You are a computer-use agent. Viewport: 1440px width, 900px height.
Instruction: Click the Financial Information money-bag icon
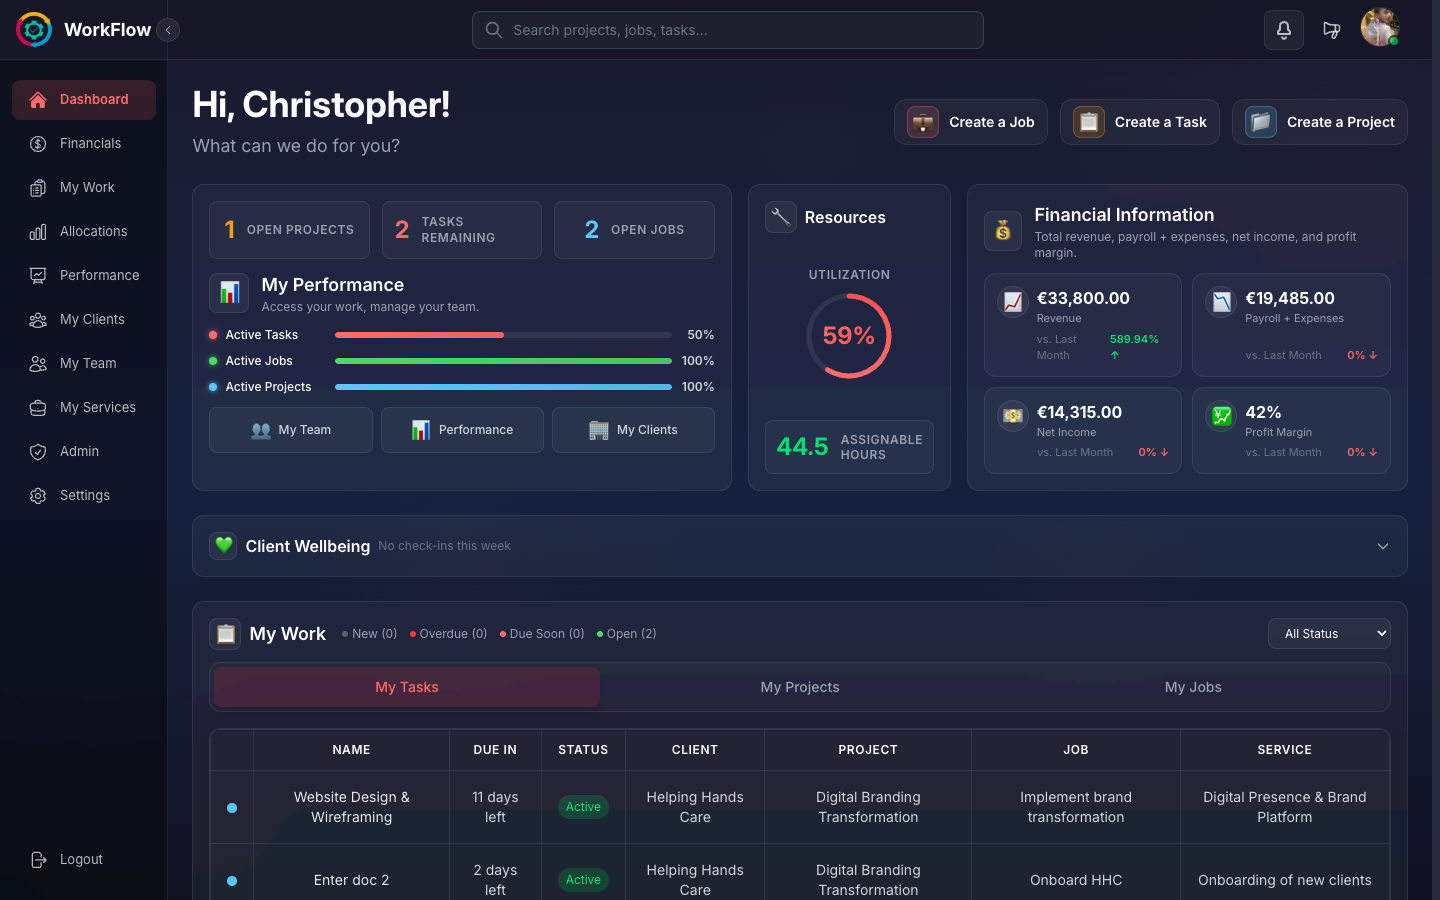(x=1003, y=231)
